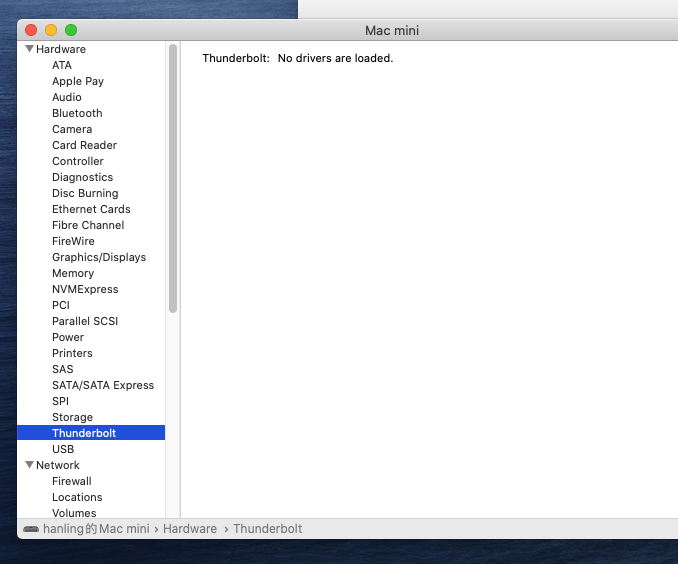The height and width of the screenshot is (564, 678).
Task: Collapse the Hardware section triangle
Action: click(x=29, y=49)
